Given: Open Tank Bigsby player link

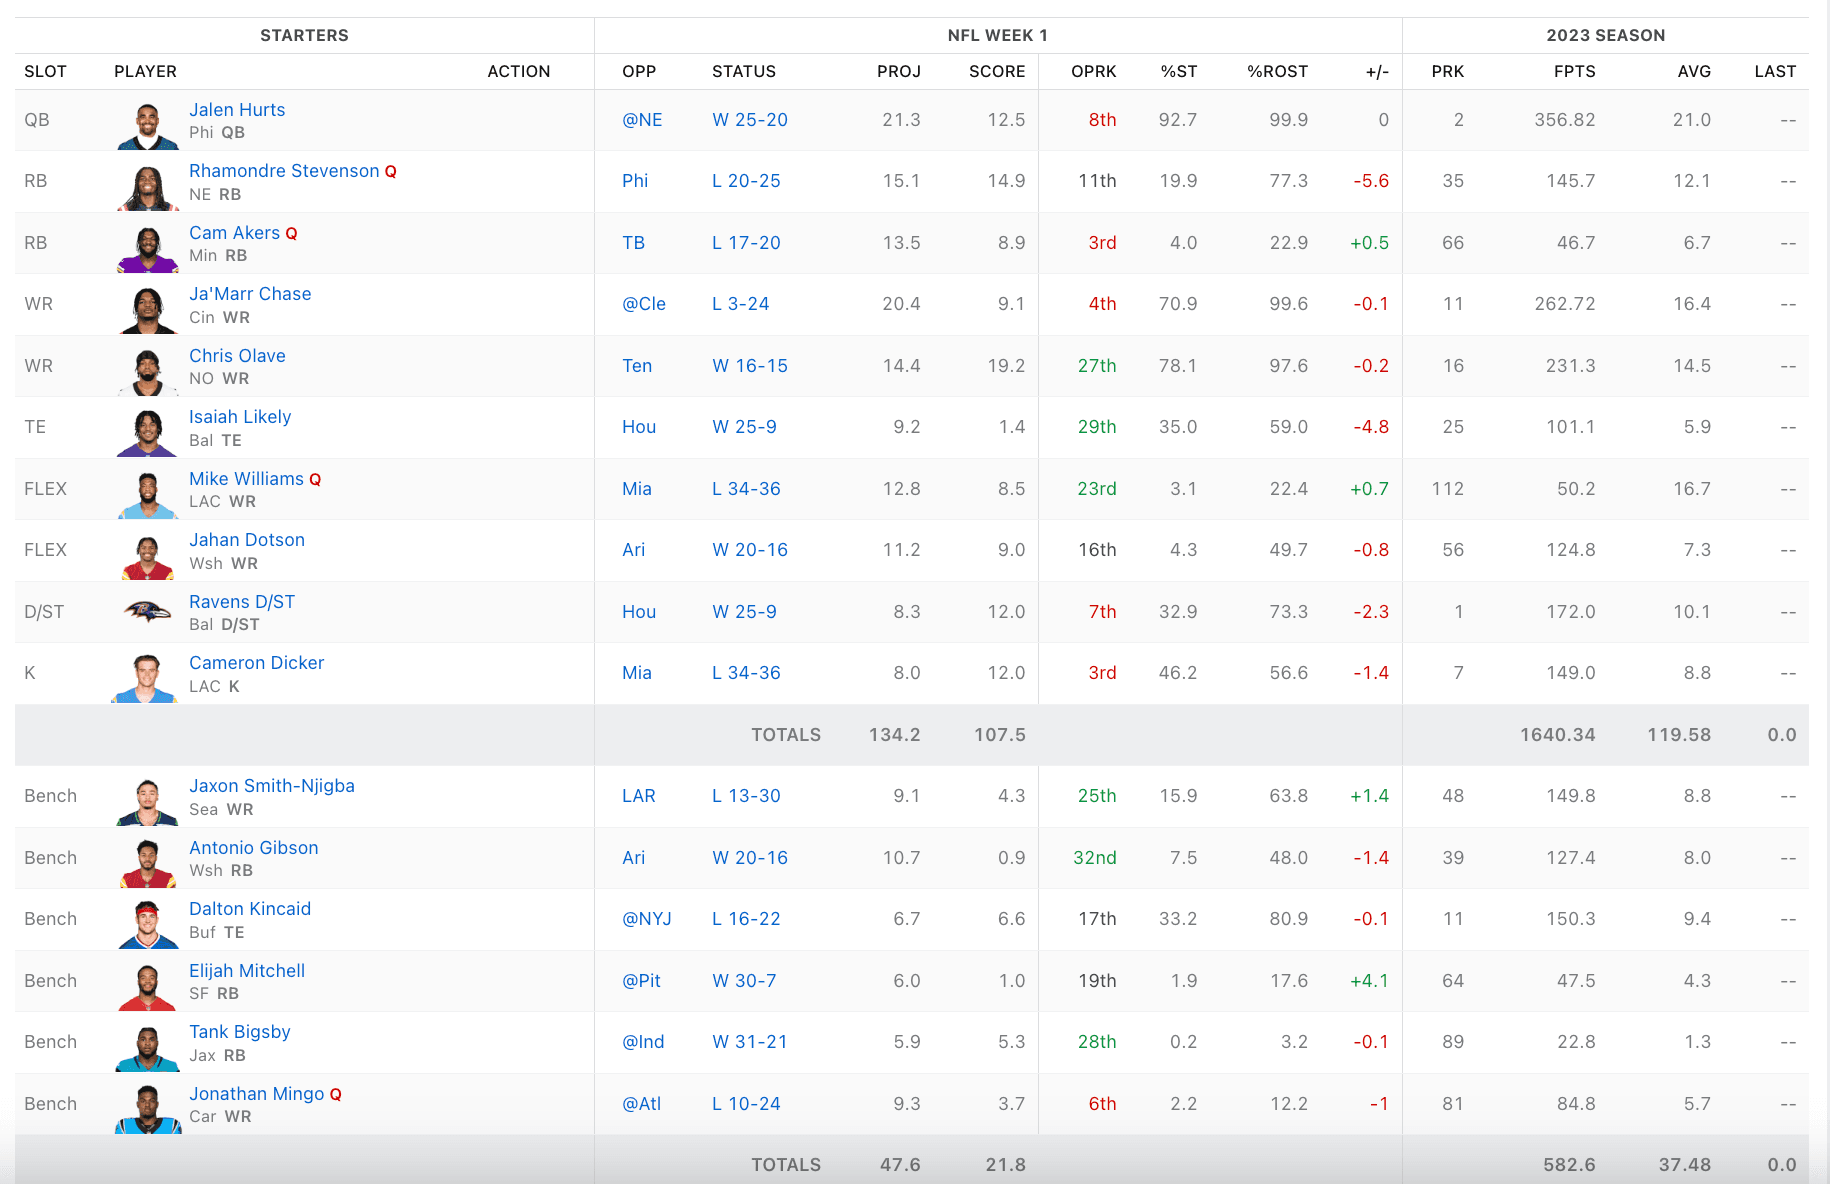Looking at the screenshot, I should pyautogui.click(x=240, y=1032).
